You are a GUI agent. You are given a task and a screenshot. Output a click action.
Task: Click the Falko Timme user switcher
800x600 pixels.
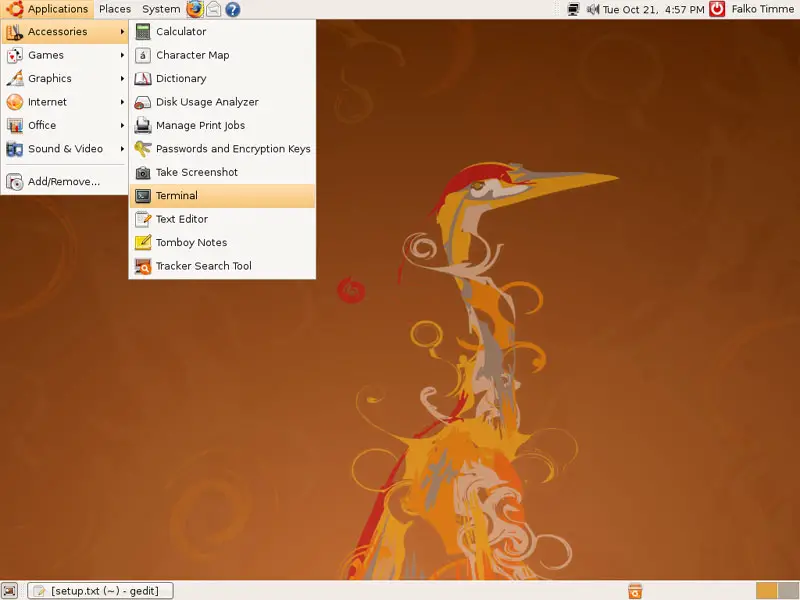tap(762, 9)
